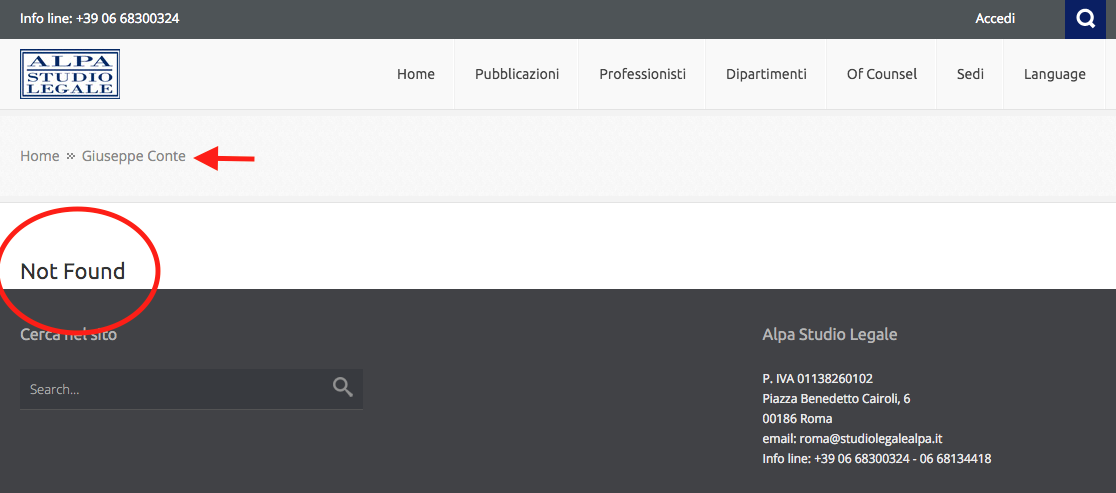
Task: Expand the Professionisti menu
Action: click(x=642, y=74)
